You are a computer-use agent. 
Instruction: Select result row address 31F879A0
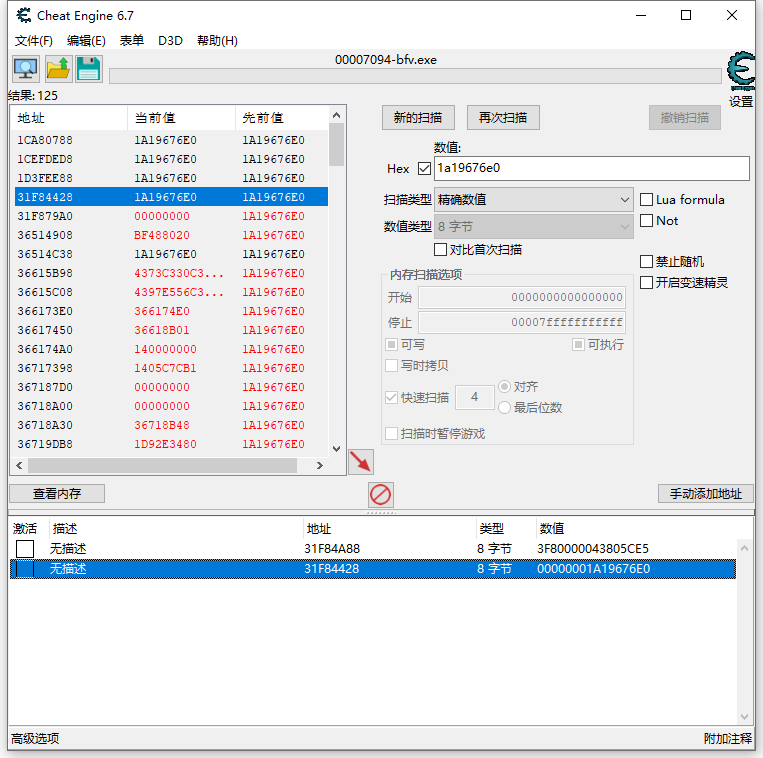pos(171,216)
